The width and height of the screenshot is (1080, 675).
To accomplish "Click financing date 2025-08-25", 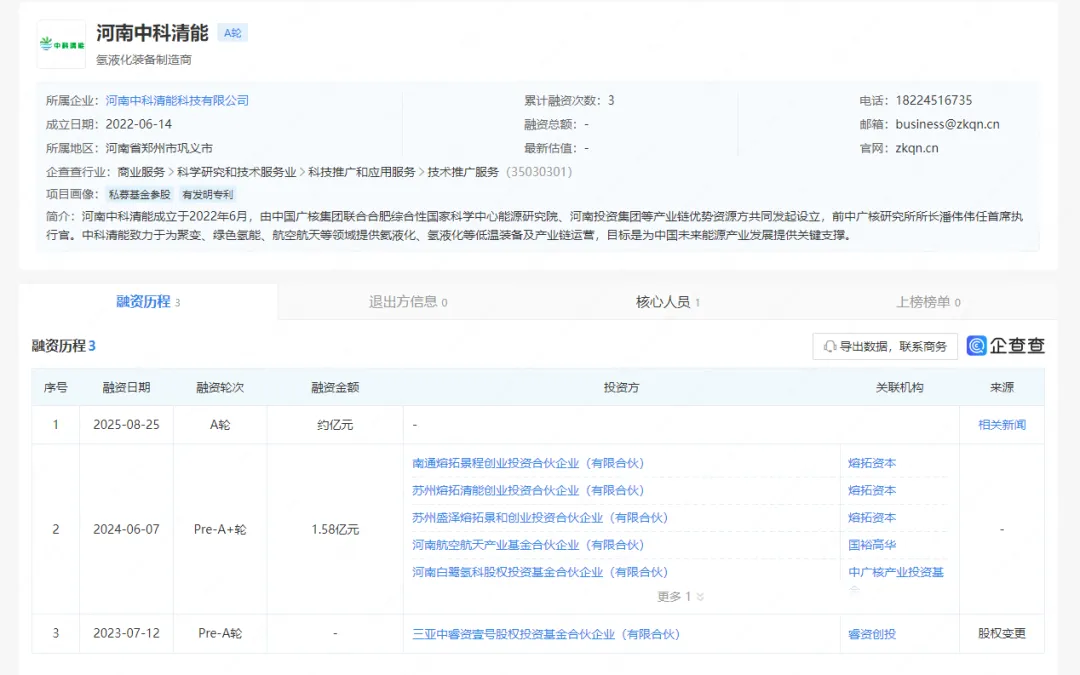I will (x=126, y=425).
